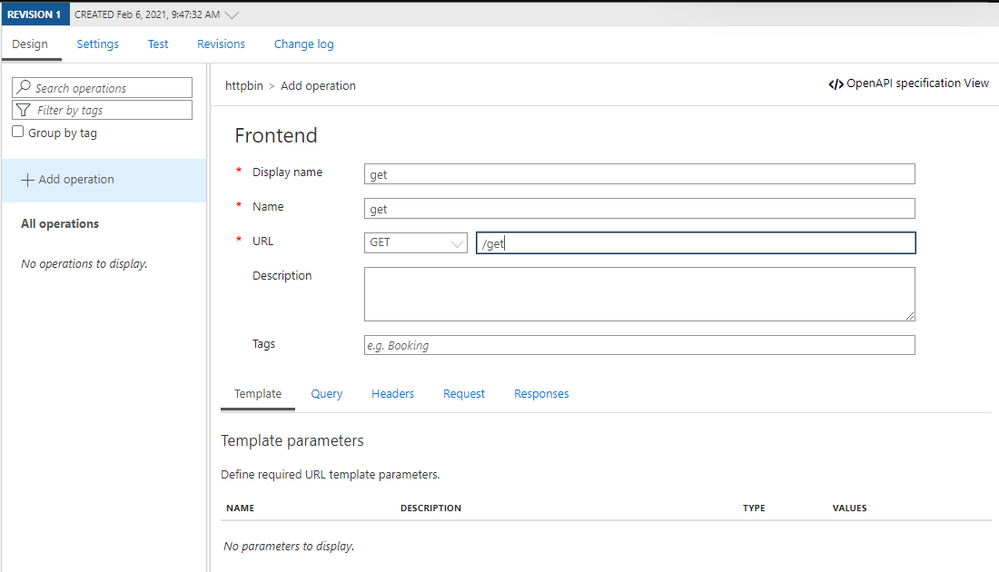
Task: Go to the Revisions tab
Action: pyautogui.click(x=221, y=44)
